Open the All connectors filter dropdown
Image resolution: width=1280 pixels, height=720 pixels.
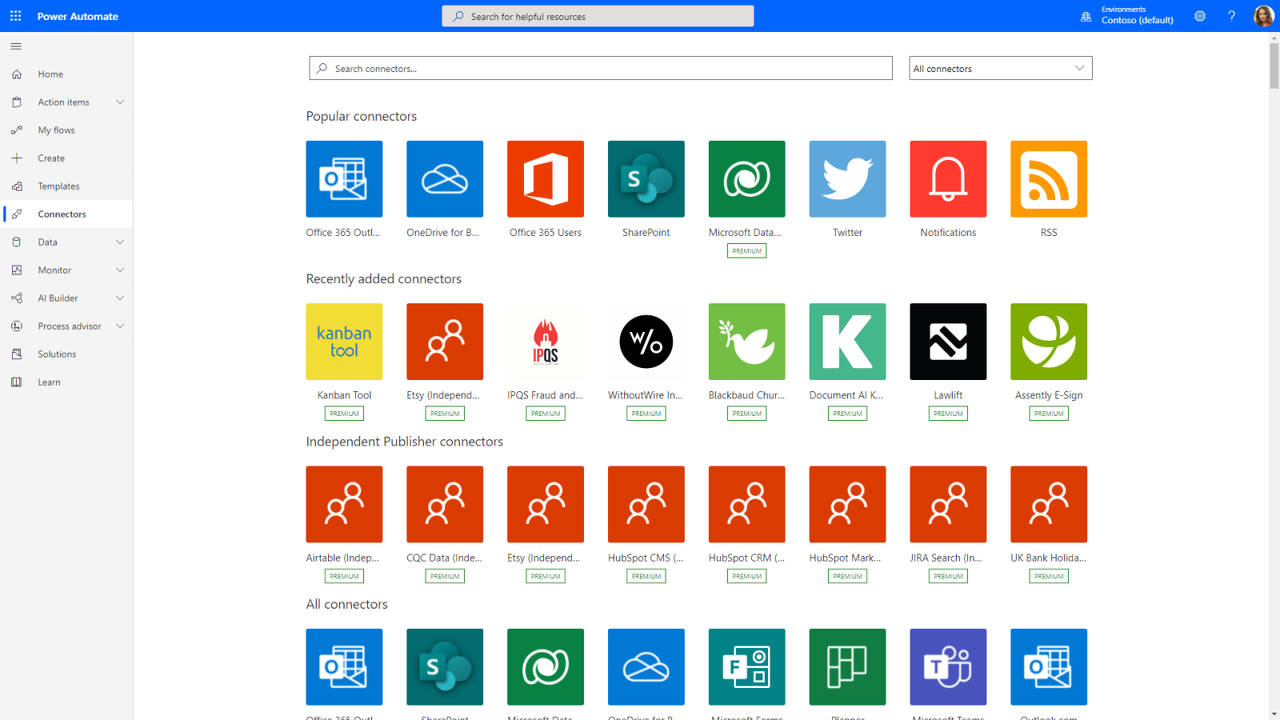pyautogui.click(x=1000, y=68)
